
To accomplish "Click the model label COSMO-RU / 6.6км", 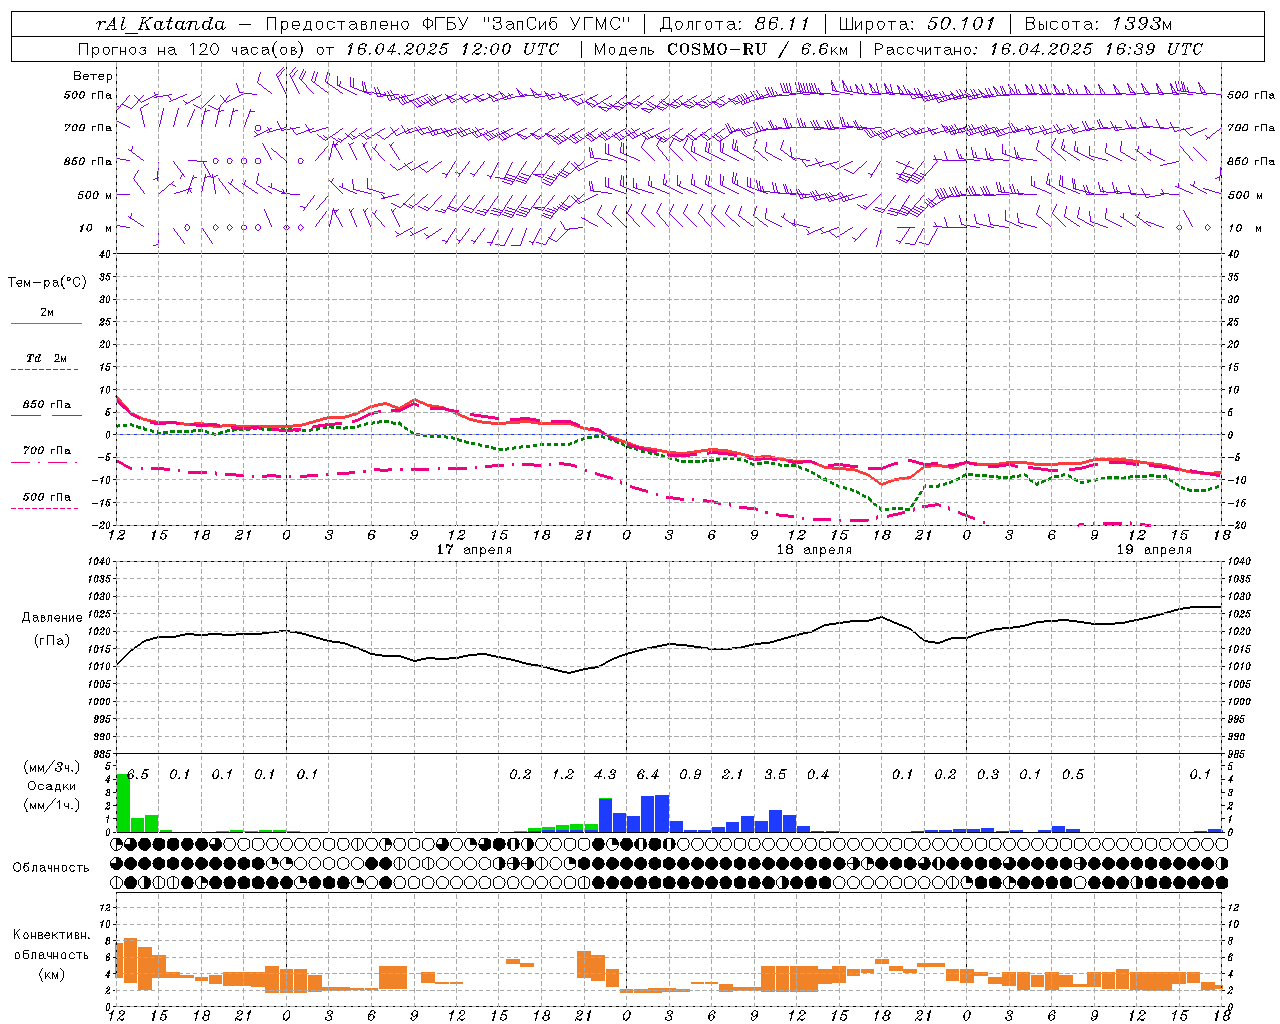I will click(x=758, y=49).
